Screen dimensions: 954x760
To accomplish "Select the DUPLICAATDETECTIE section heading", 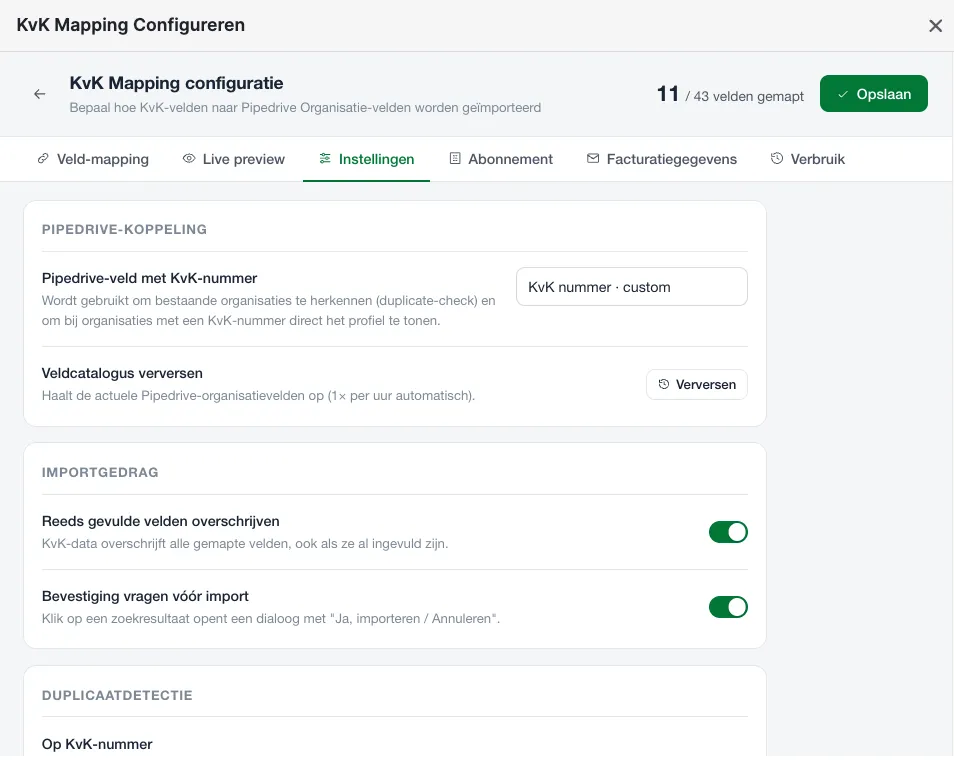I will coord(117,695).
